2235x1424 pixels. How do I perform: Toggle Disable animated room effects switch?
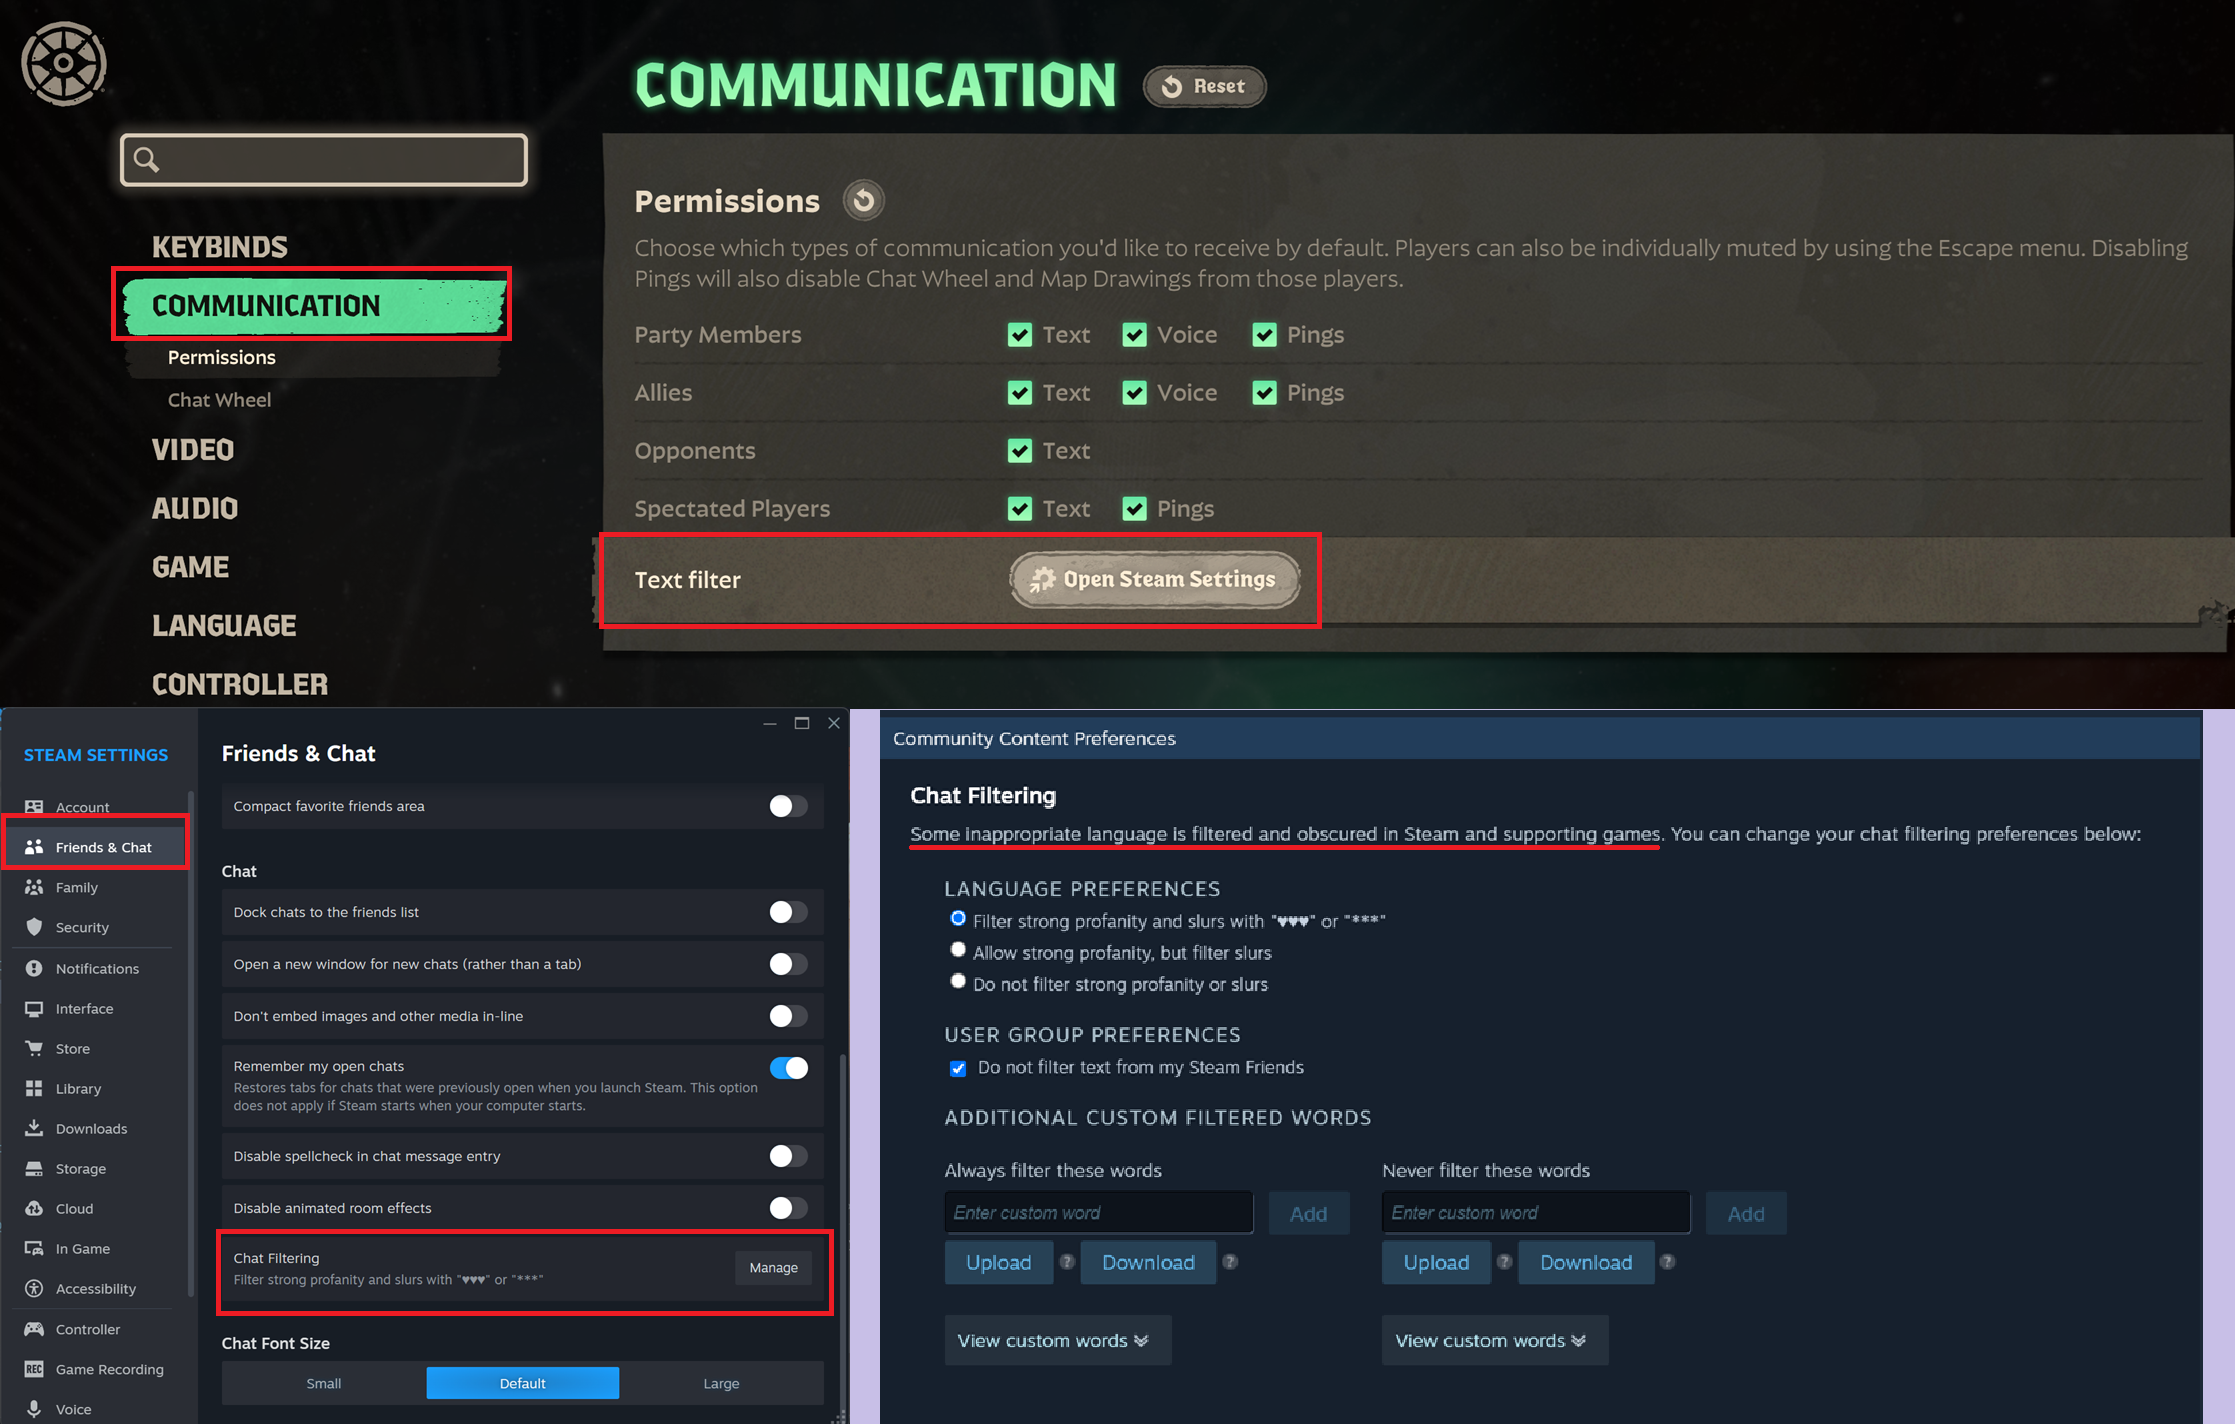(788, 1208)
